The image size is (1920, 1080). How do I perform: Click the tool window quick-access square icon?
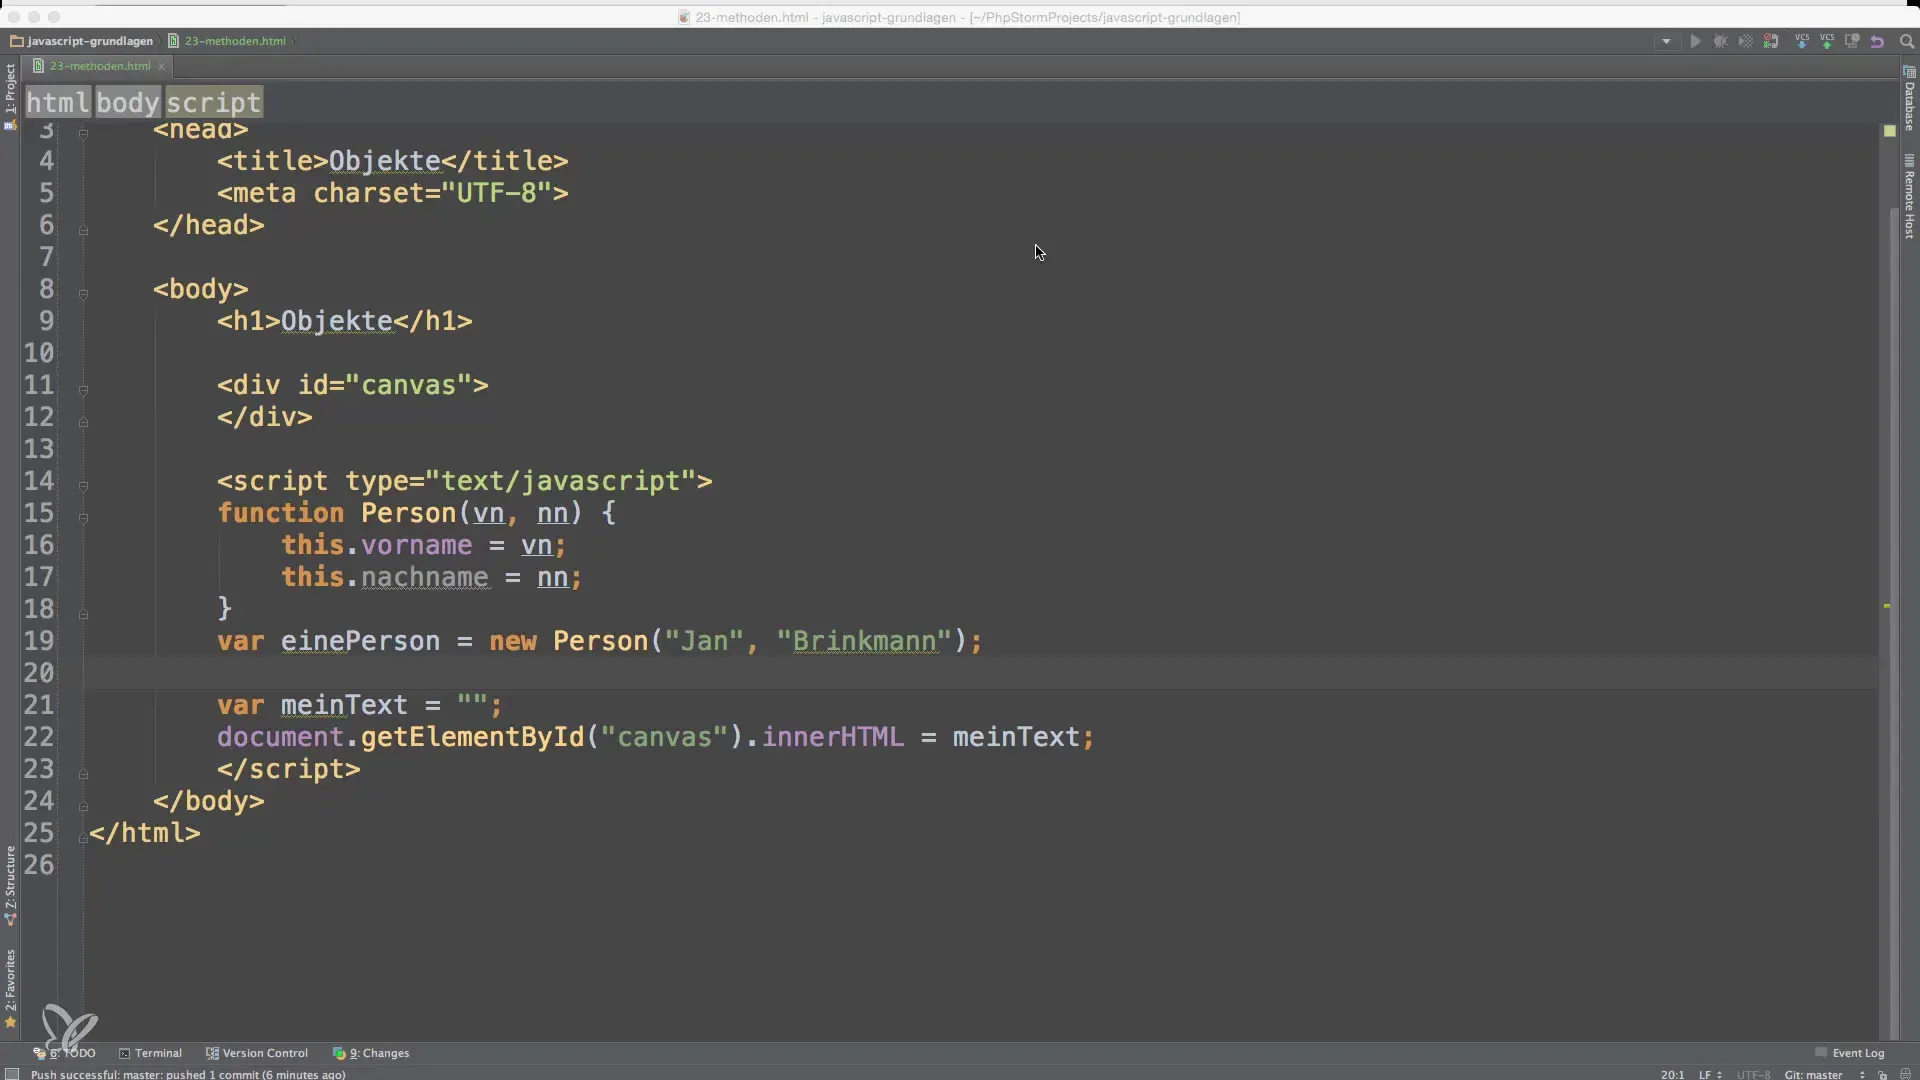tap(12, 1074)
